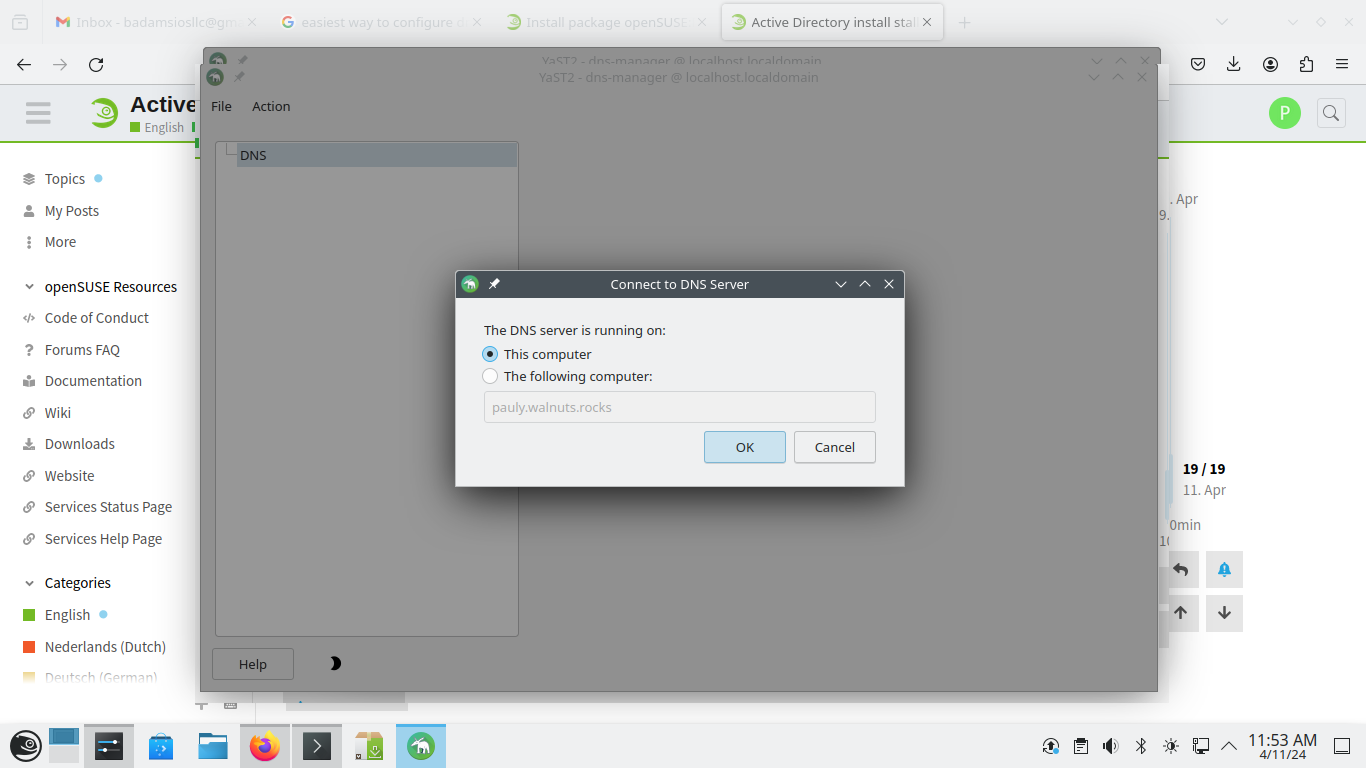Screen dimensions: 1366x768
Task: Click the DNS server hostname input field
Action: pyautogui.click(x=679, y=407)
